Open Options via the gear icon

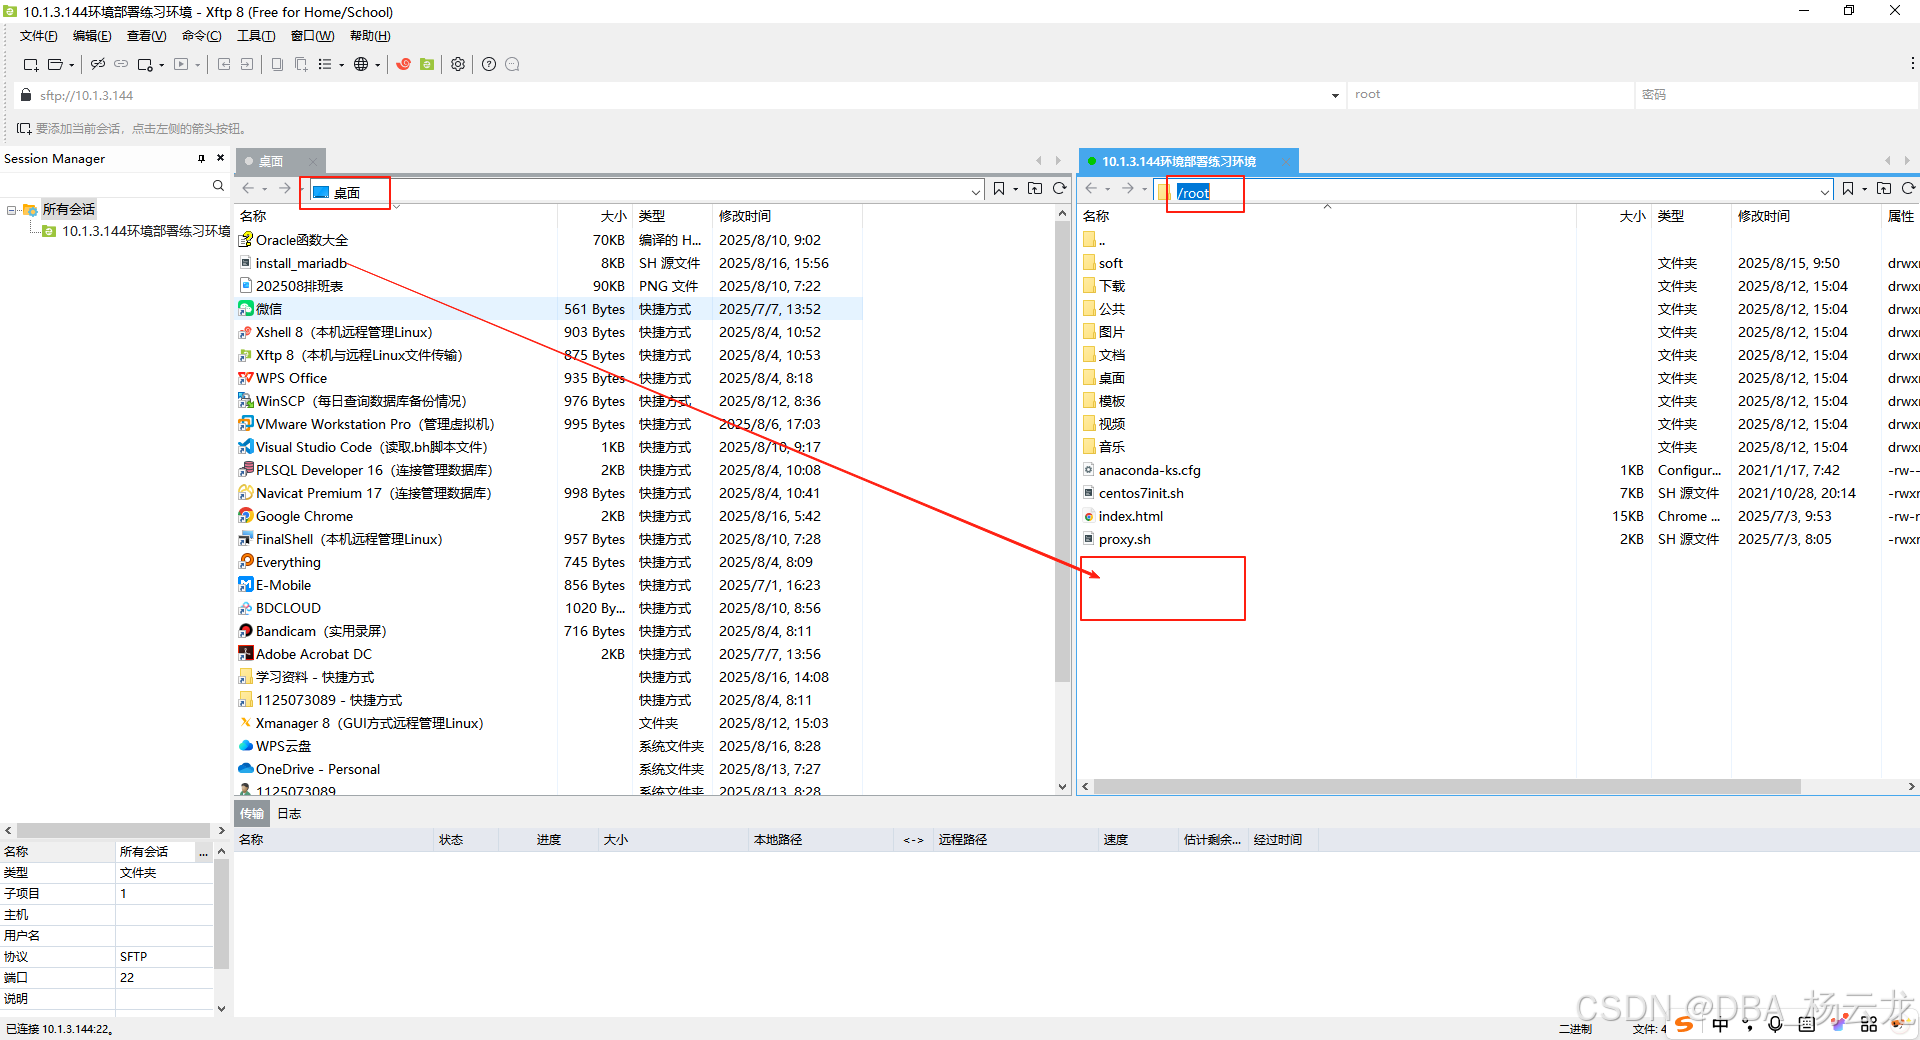(x=458, y=64)
